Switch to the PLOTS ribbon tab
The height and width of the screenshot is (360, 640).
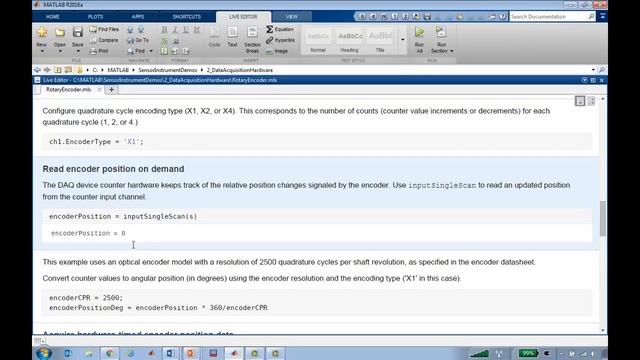click(96, 17)
